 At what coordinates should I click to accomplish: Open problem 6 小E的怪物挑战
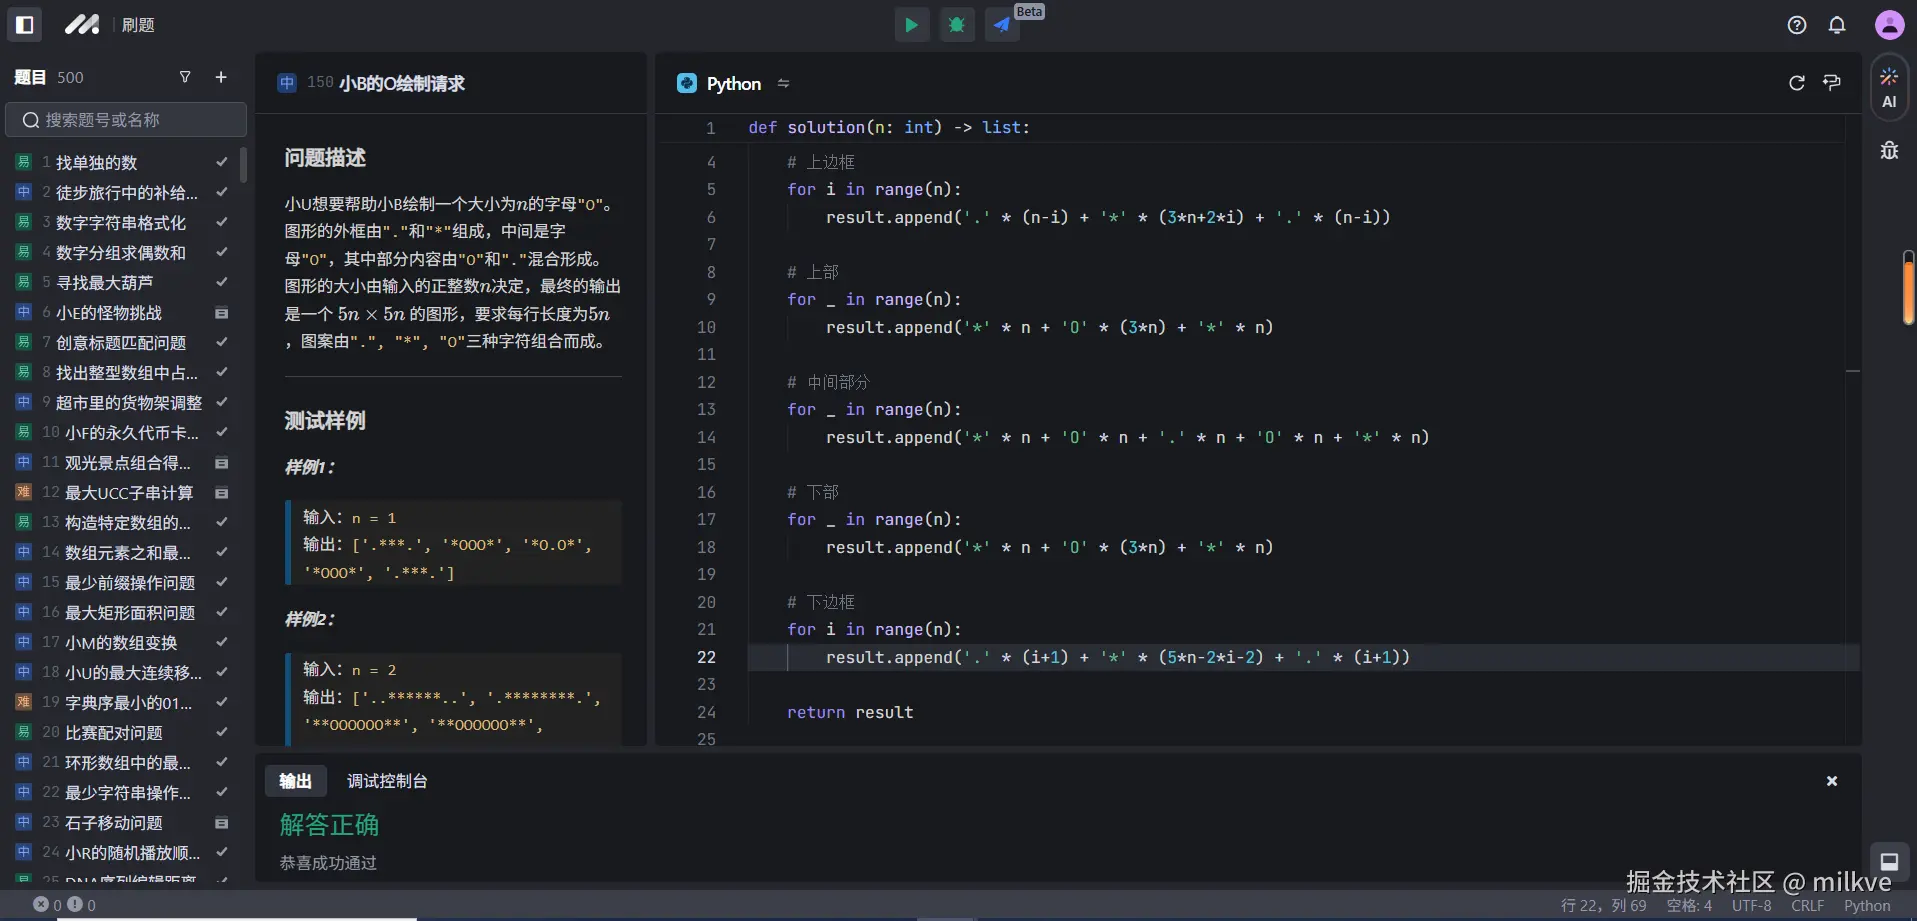click(108, 313)
